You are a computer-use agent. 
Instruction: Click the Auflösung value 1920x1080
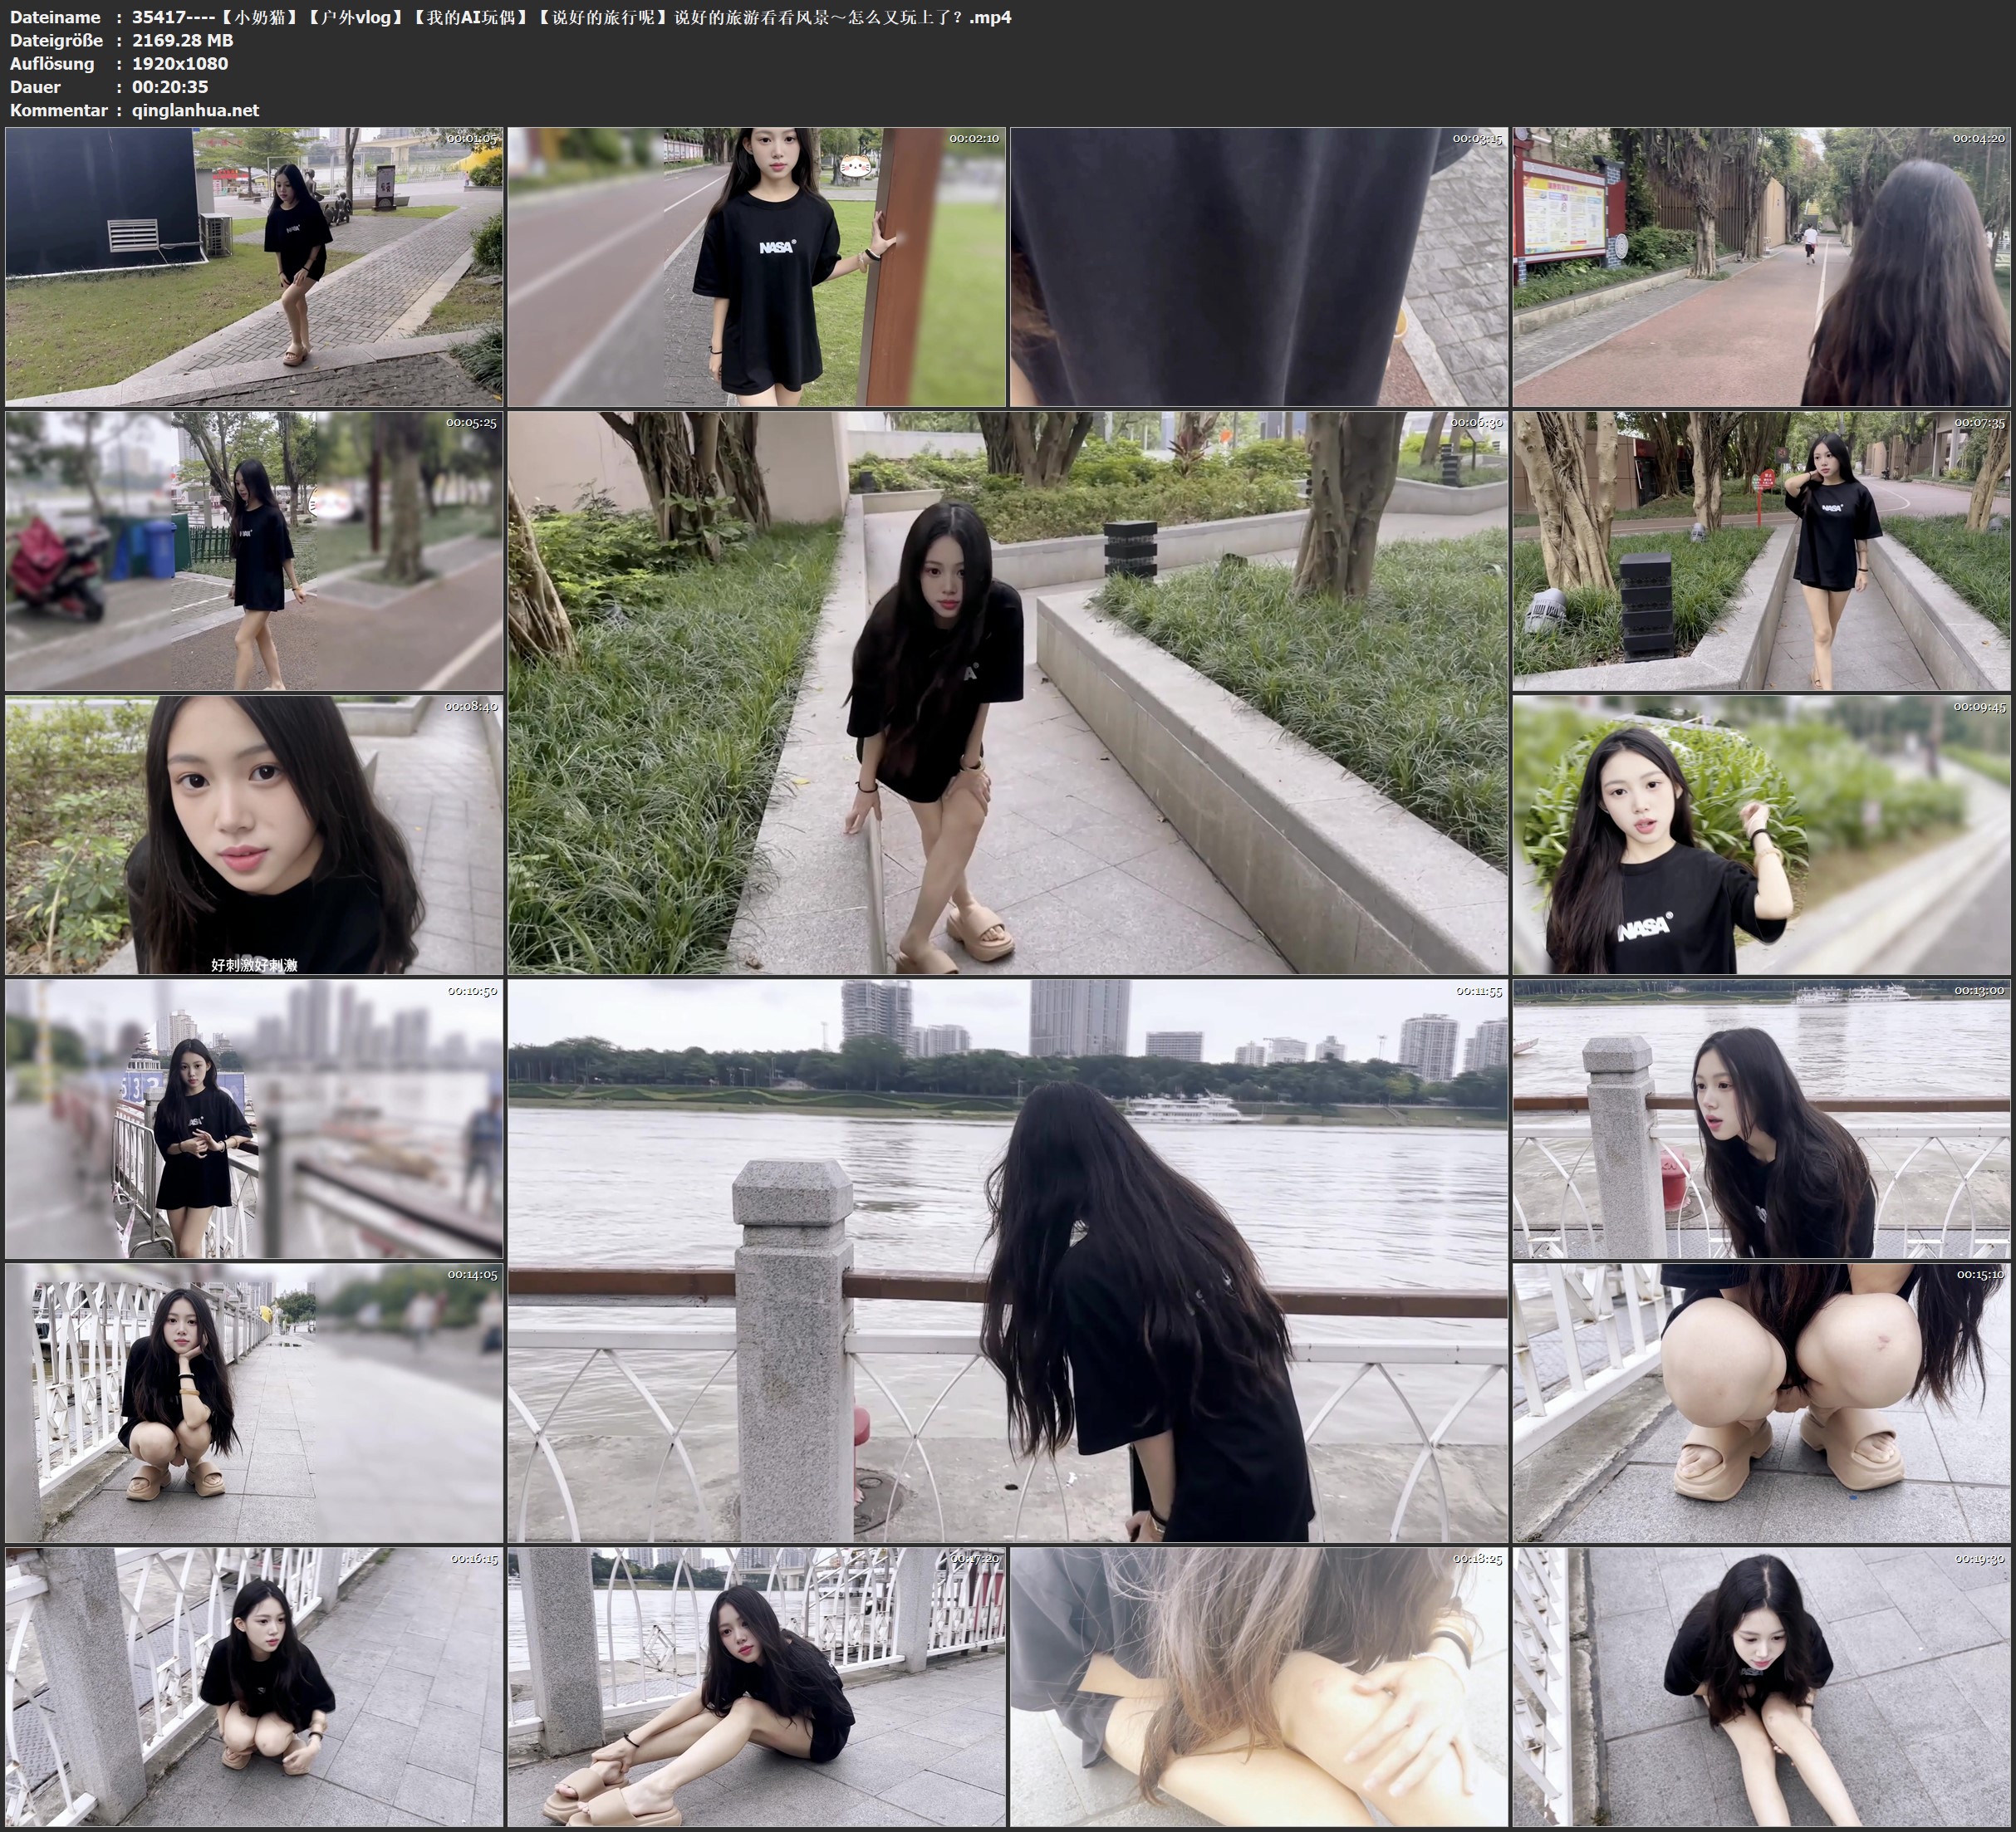180,63
